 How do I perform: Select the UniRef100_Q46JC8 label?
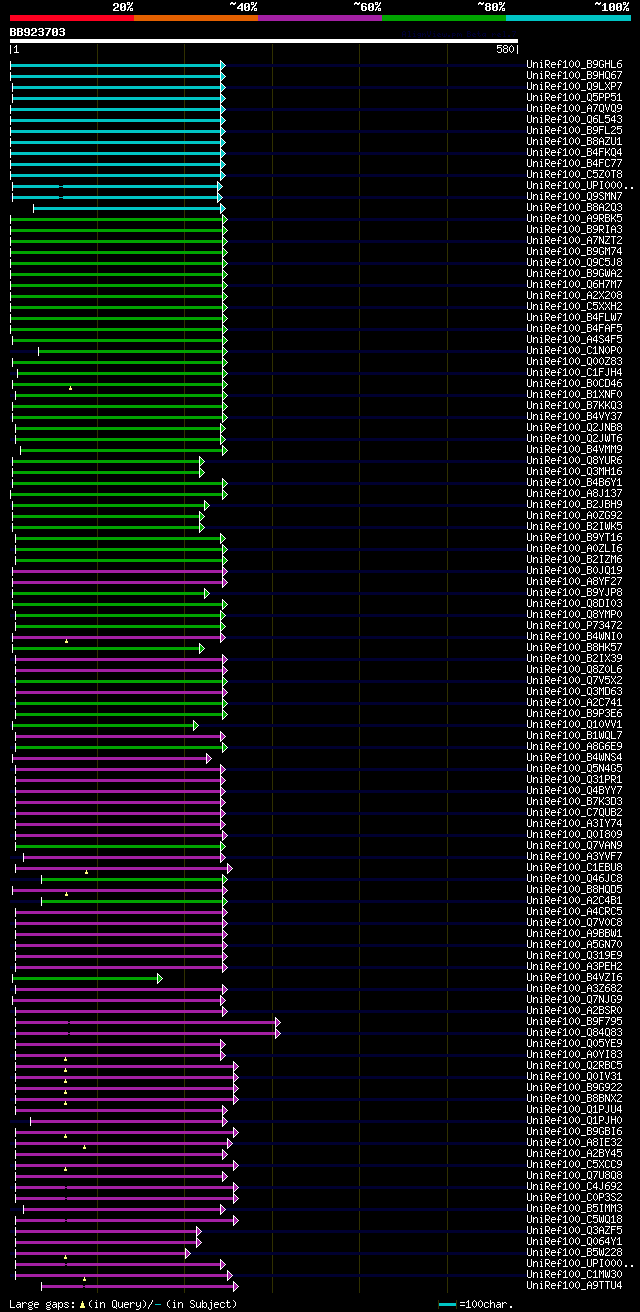click(574, 878)
